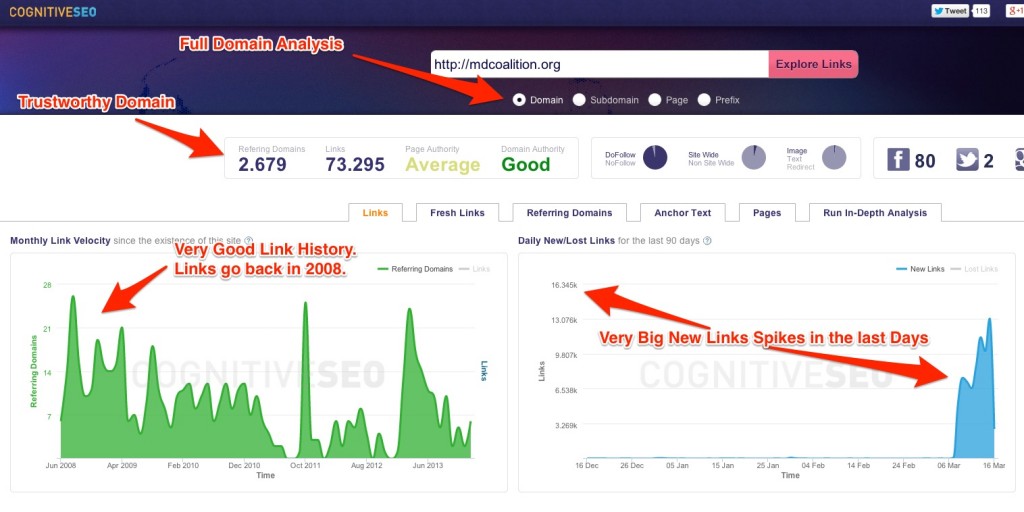This screenshot has width=1024, height=512.
Task: Toggle the New Links legend series
Action: click(x=920, y=269)
